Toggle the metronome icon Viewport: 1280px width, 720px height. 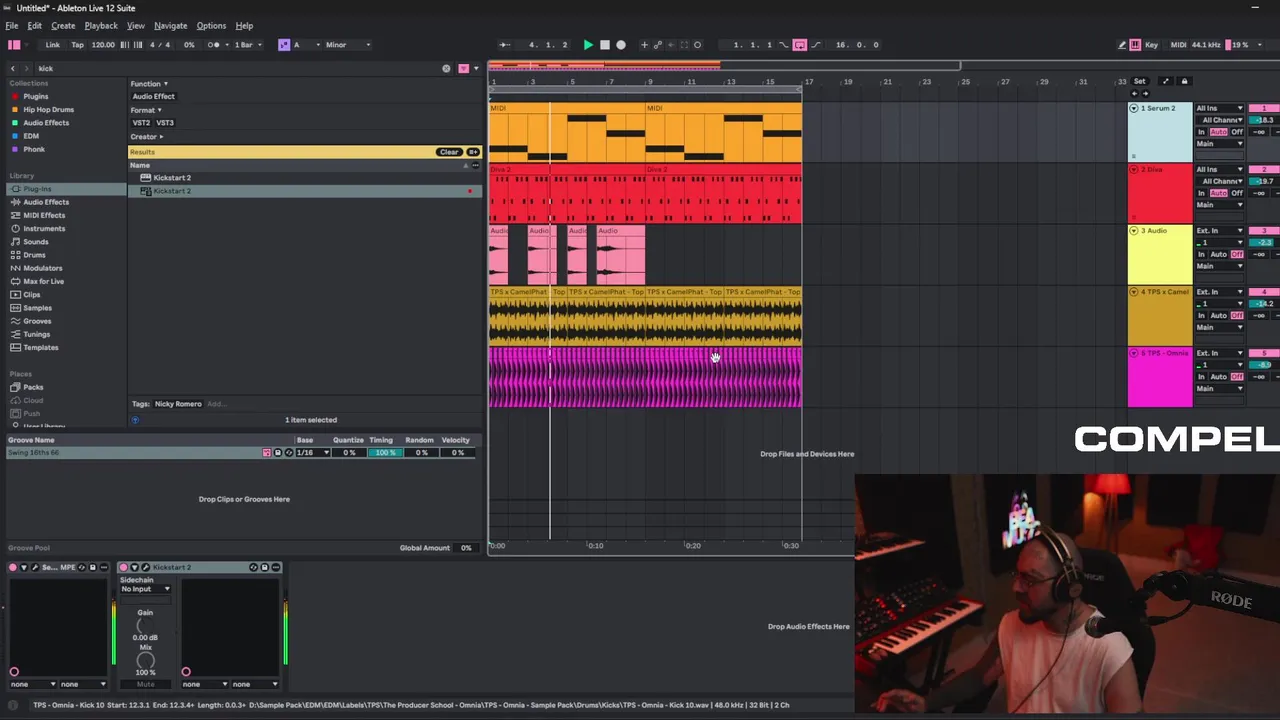point(213,45)
